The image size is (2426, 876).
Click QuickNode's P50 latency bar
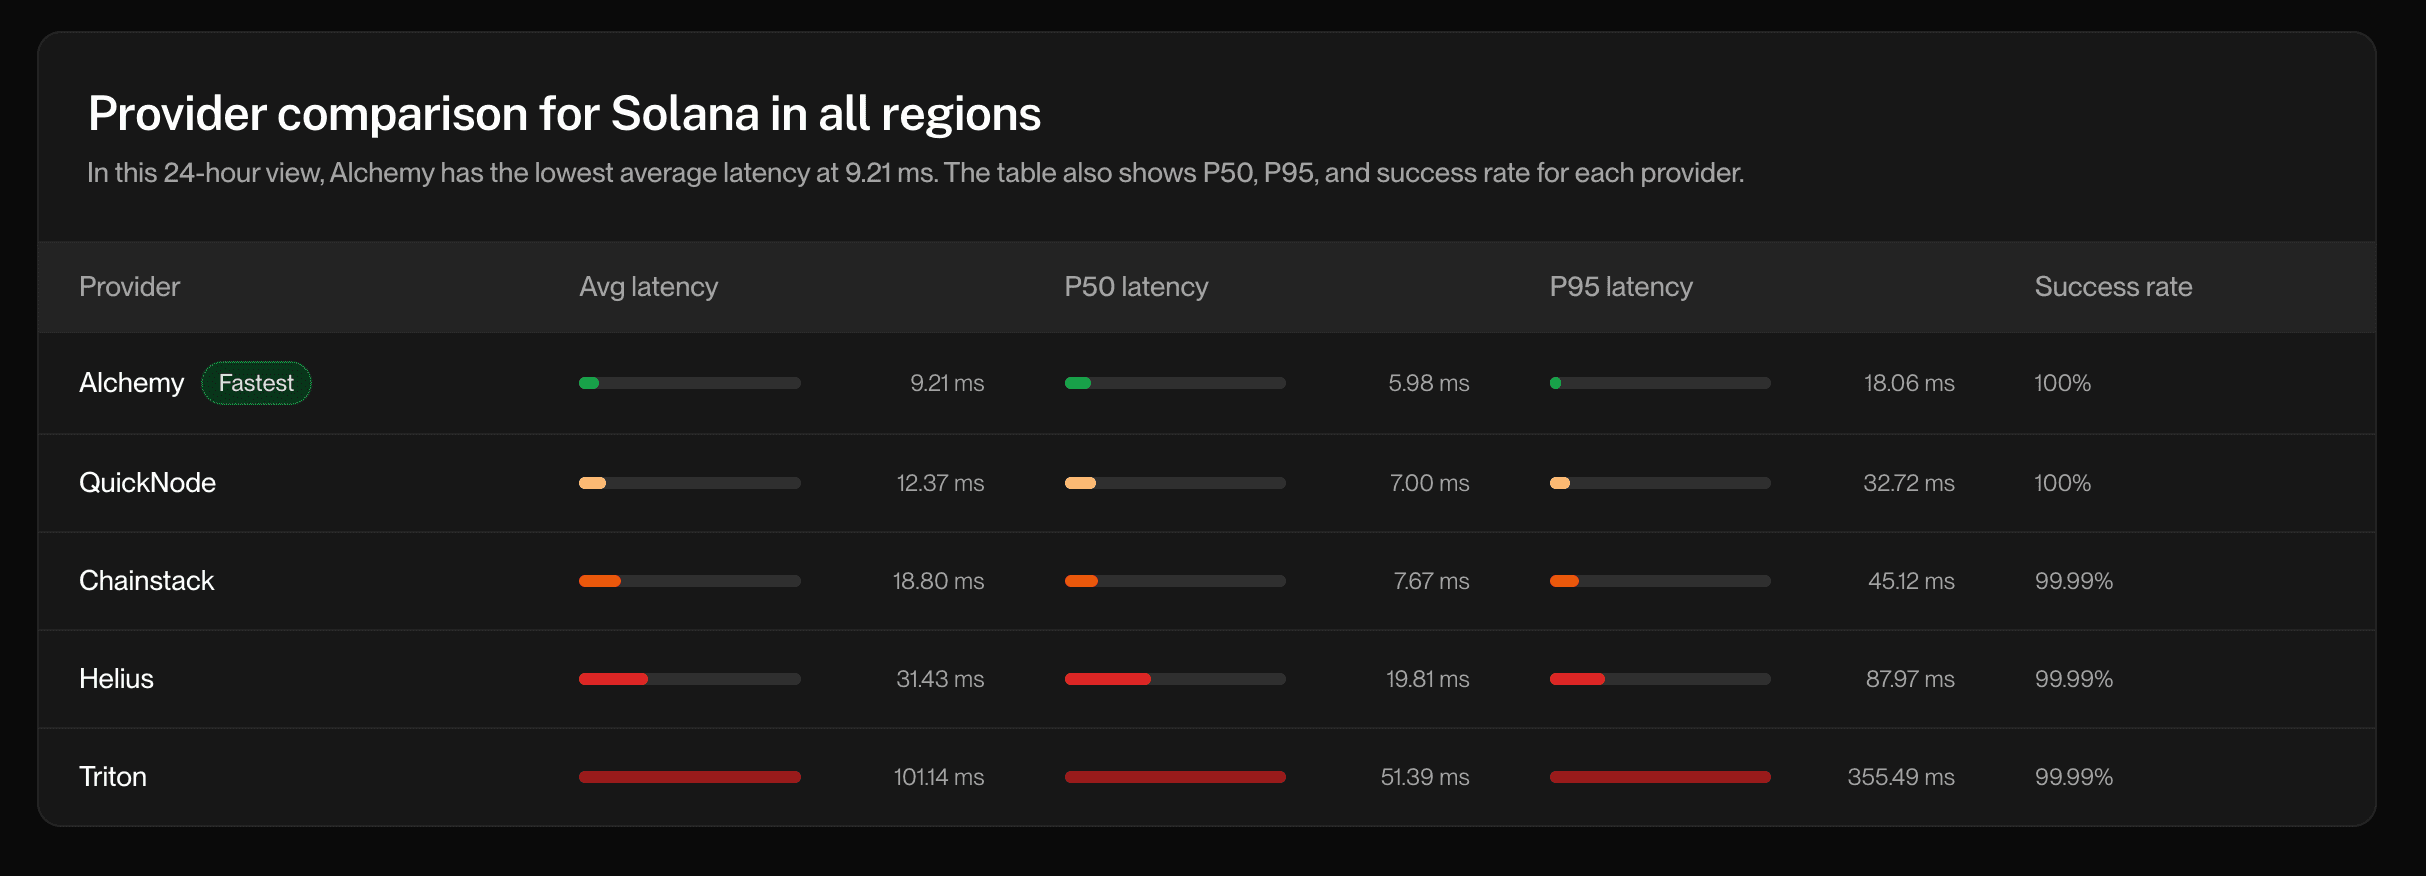[x=1175, y=483]
